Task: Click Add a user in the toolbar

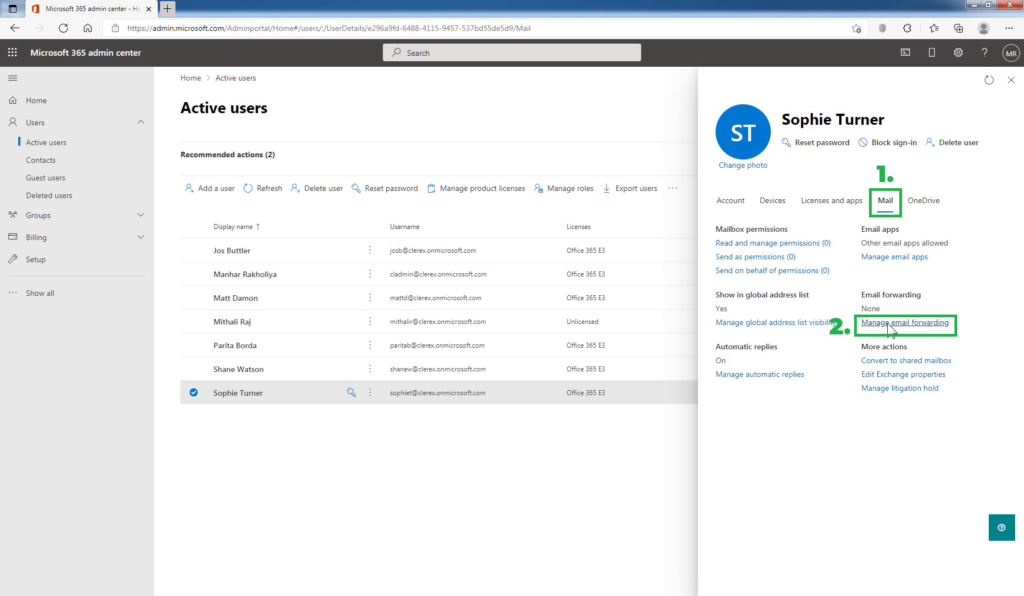Action: tap(209, 188)
